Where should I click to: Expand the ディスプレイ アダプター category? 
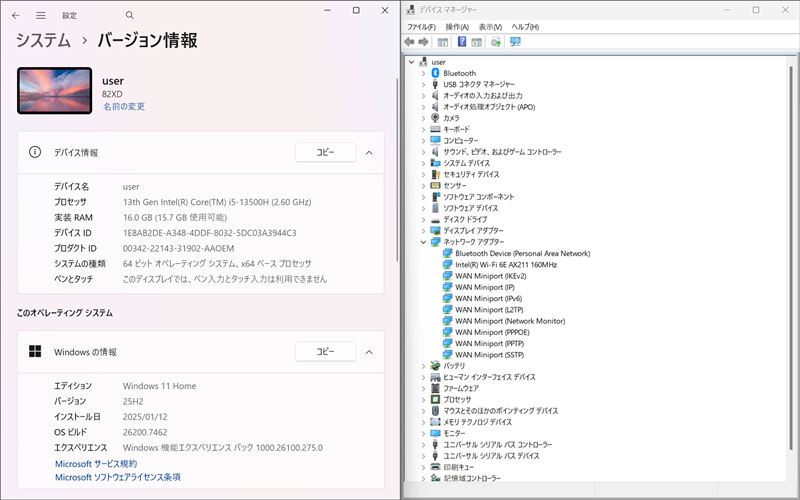pos(423,230)
